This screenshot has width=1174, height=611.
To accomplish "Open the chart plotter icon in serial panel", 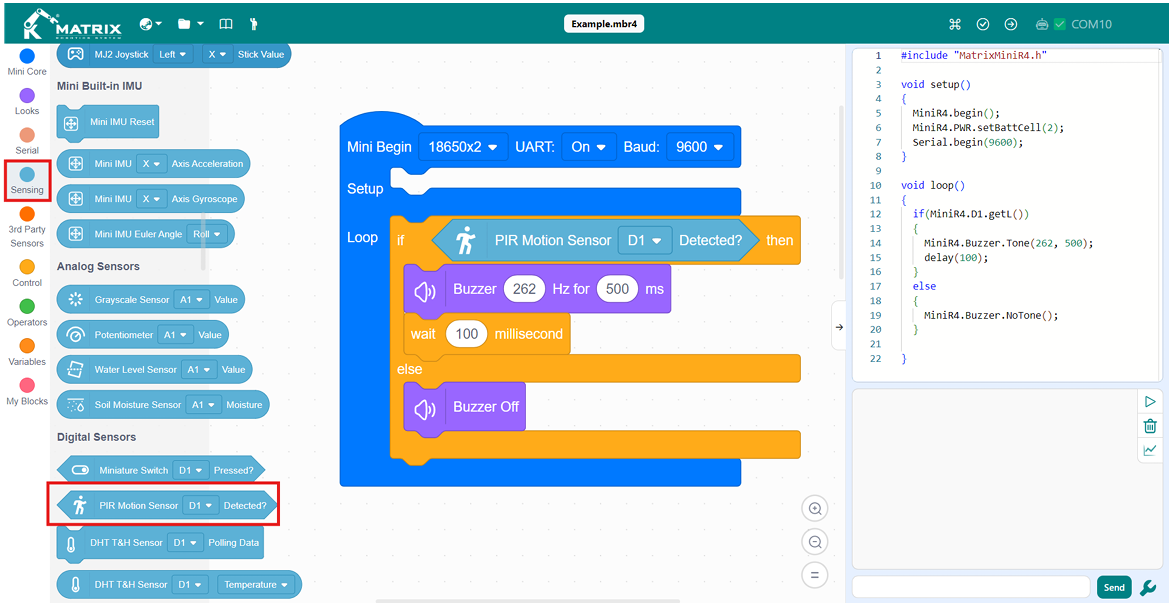I will [x=1150, y=450].
